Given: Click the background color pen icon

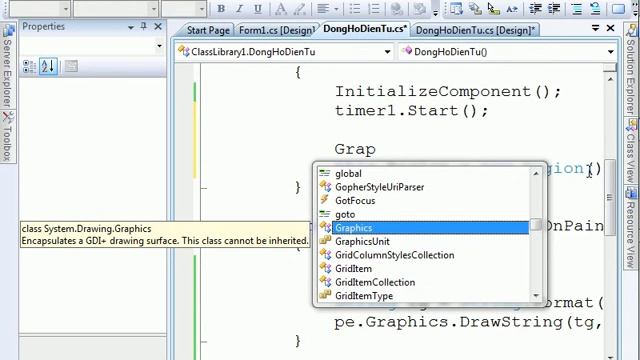Looking at the screenshot, I should point(300,9).
